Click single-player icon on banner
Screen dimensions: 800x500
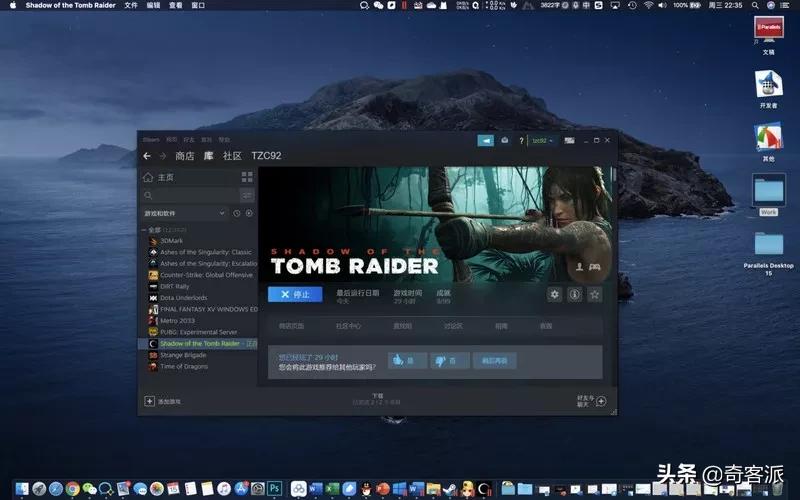pyautogui.click(x=580, y=267)
